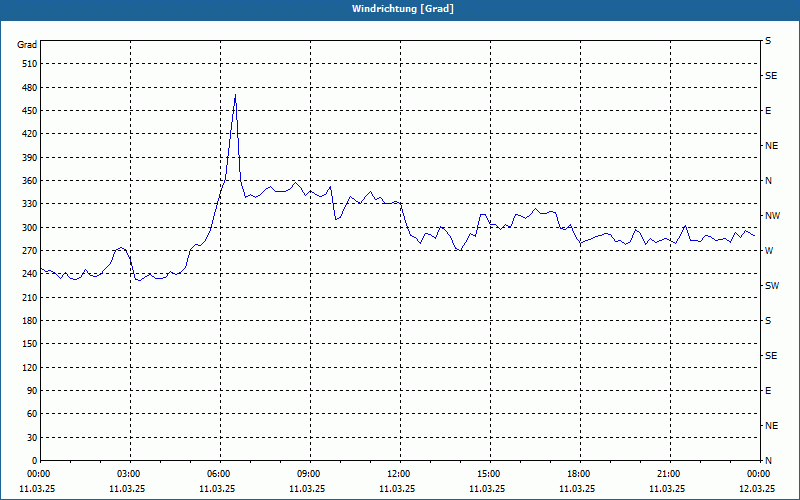The width and height of the screenshot is (800, 500).
Task: Select the 15:00 time label
Action: (x=490, y=474)
